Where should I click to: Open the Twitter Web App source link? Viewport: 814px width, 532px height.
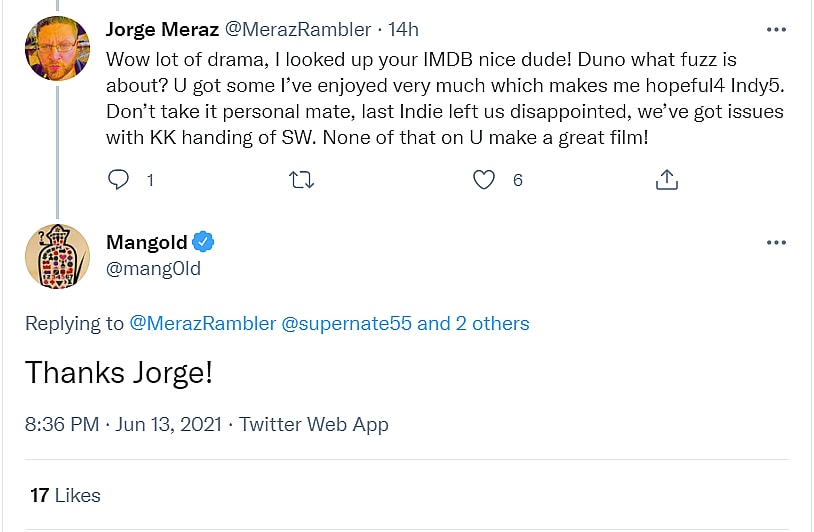point(314,424)
